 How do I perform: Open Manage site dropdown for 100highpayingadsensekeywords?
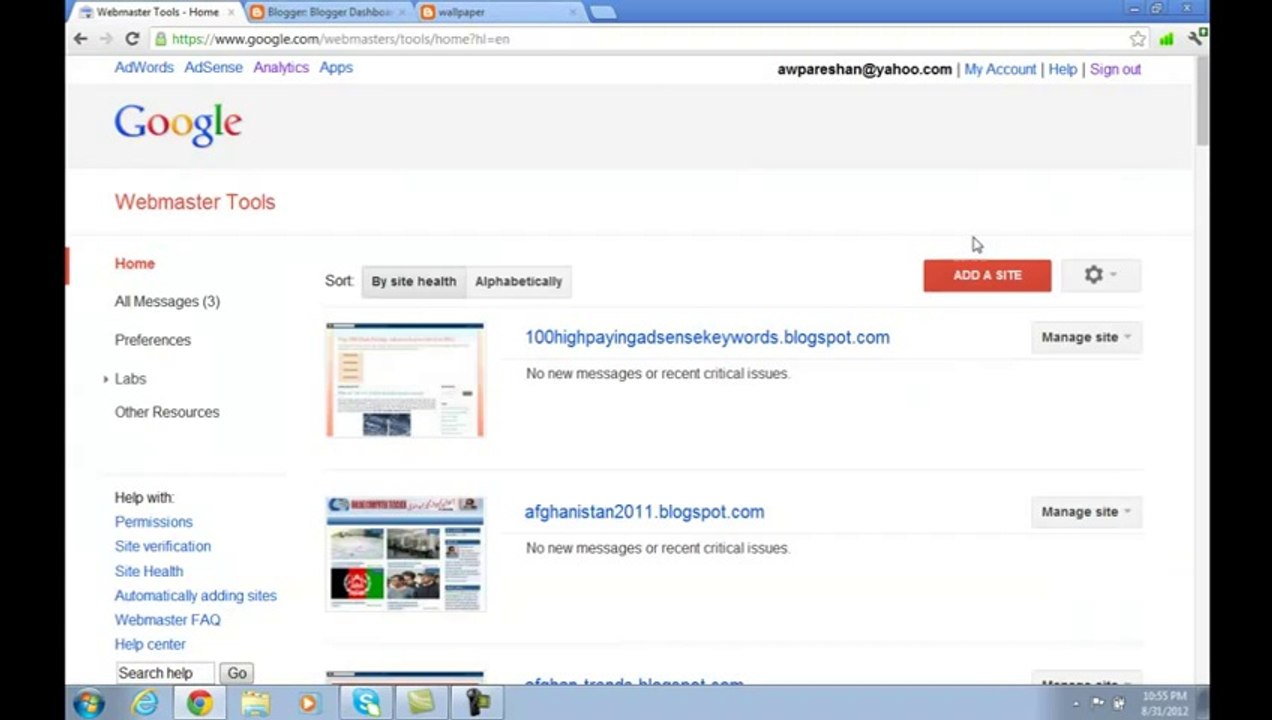point(1086,337)
